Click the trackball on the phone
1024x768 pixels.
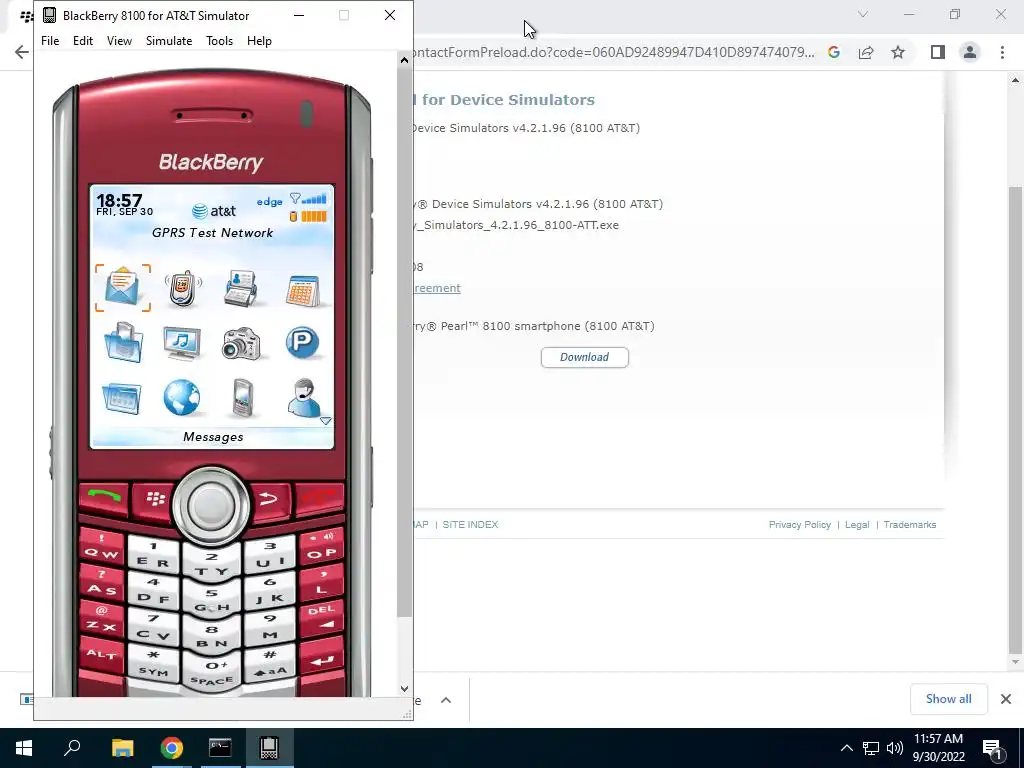pos(211,505)
